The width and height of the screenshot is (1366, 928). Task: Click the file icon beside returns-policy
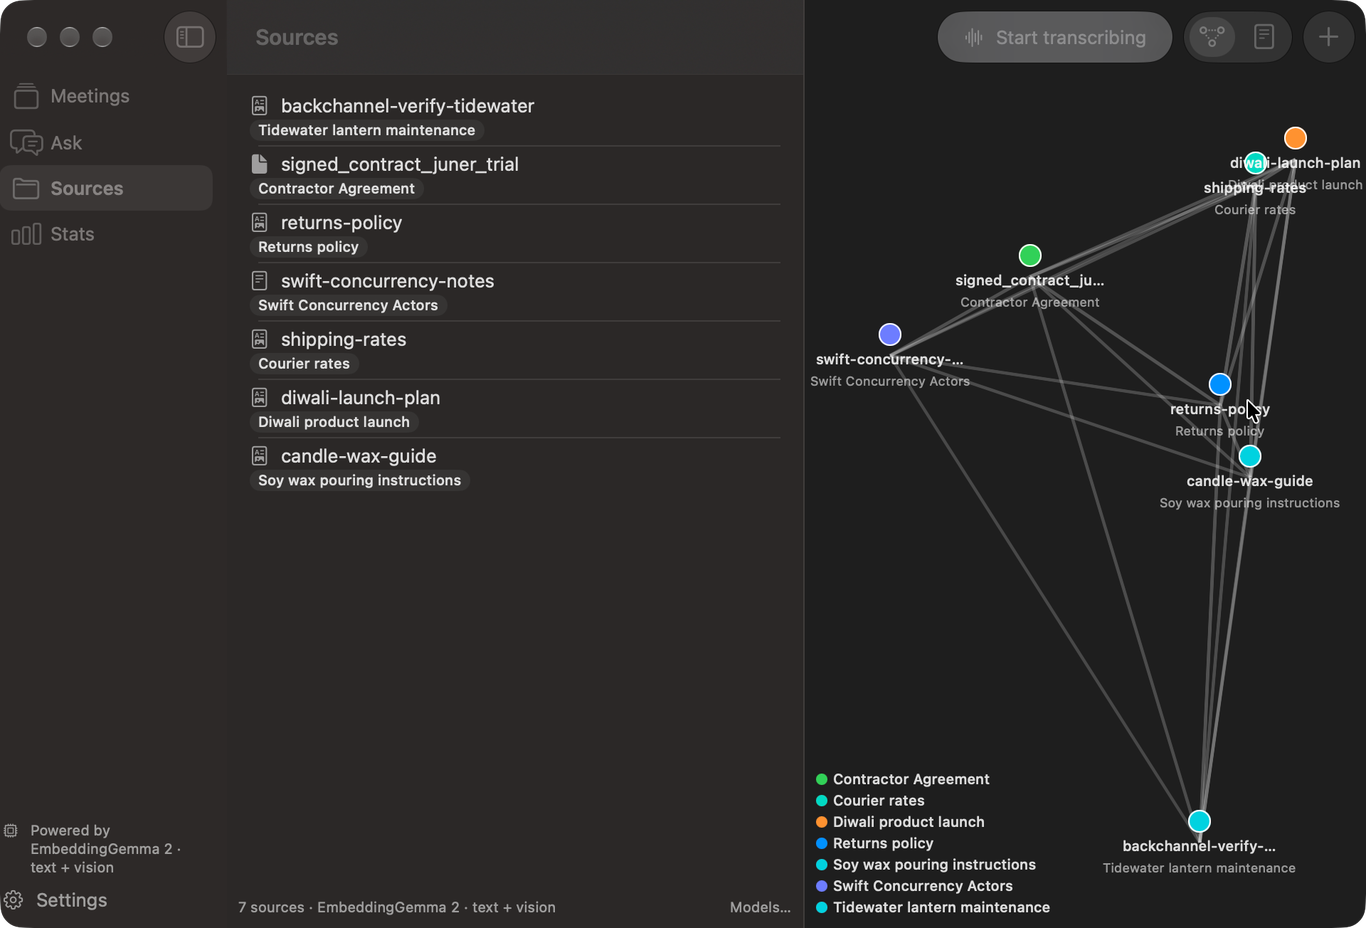coord(259,222)
